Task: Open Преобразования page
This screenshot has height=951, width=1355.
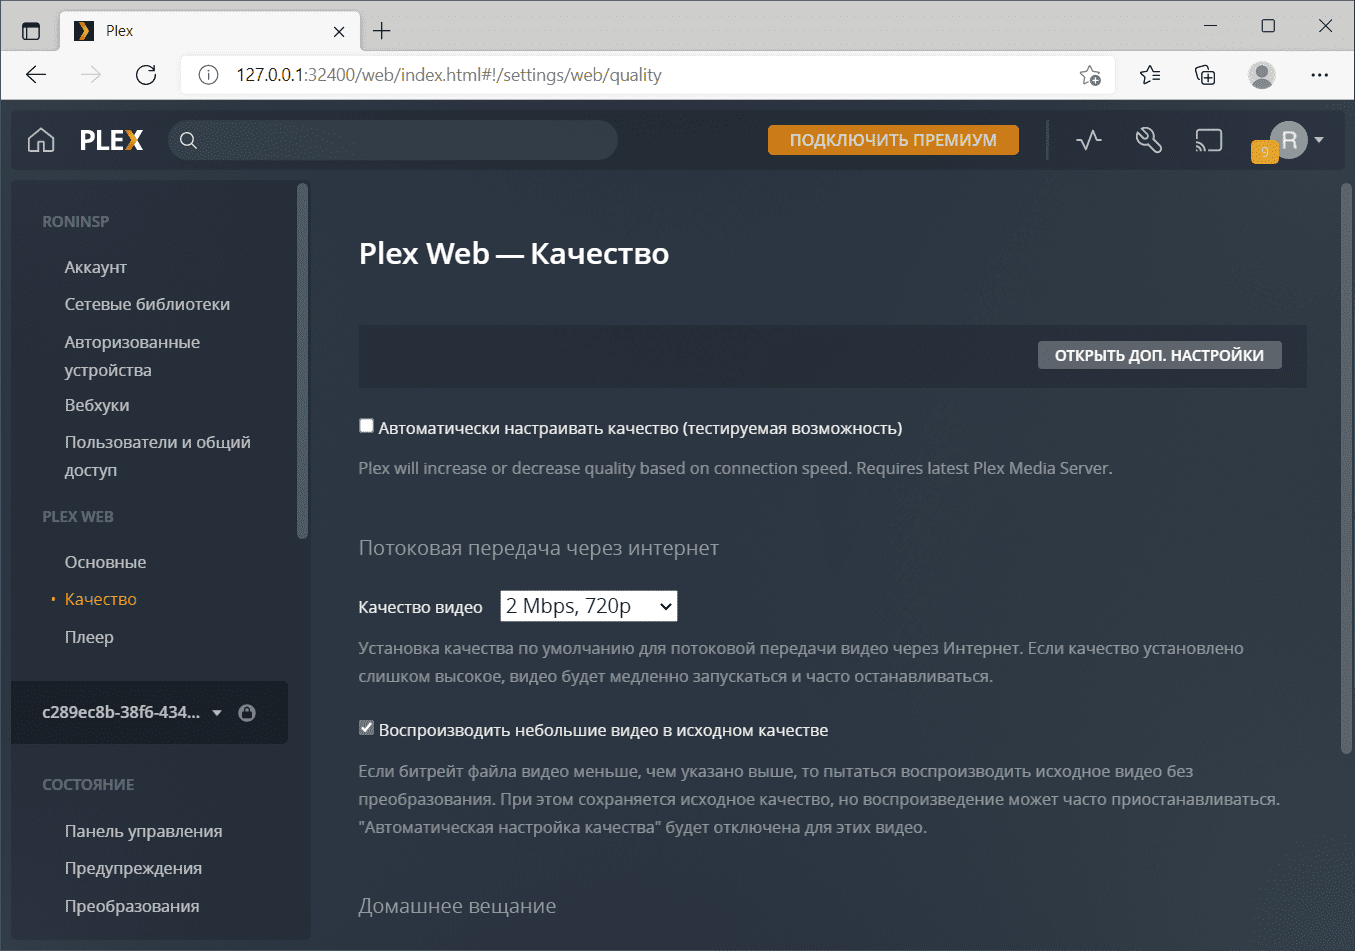Action: point(131,906)
